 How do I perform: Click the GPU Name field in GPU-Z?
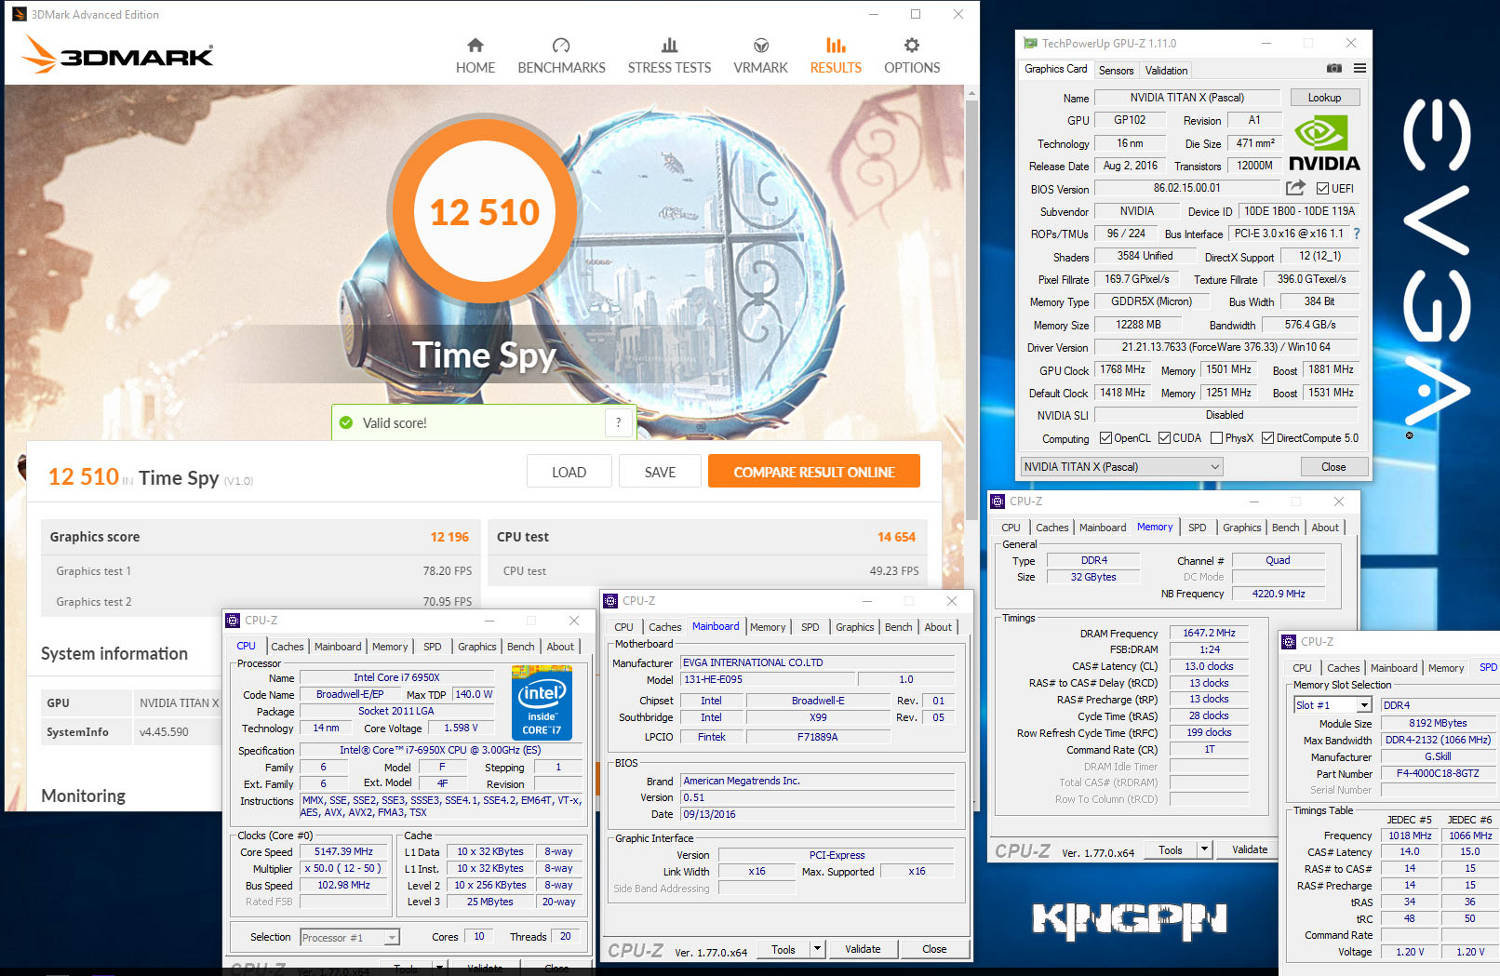(1187, 98)
